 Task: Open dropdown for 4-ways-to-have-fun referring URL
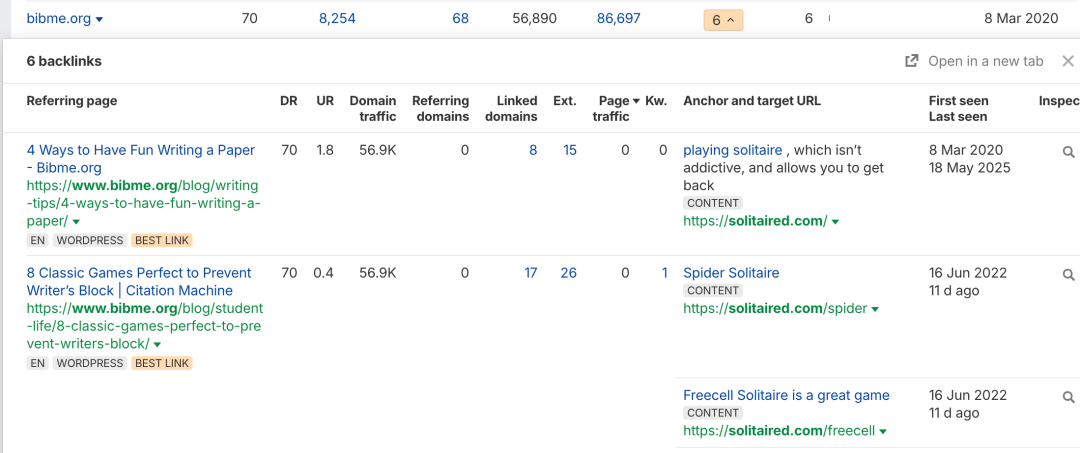click(x=76, y=222)
